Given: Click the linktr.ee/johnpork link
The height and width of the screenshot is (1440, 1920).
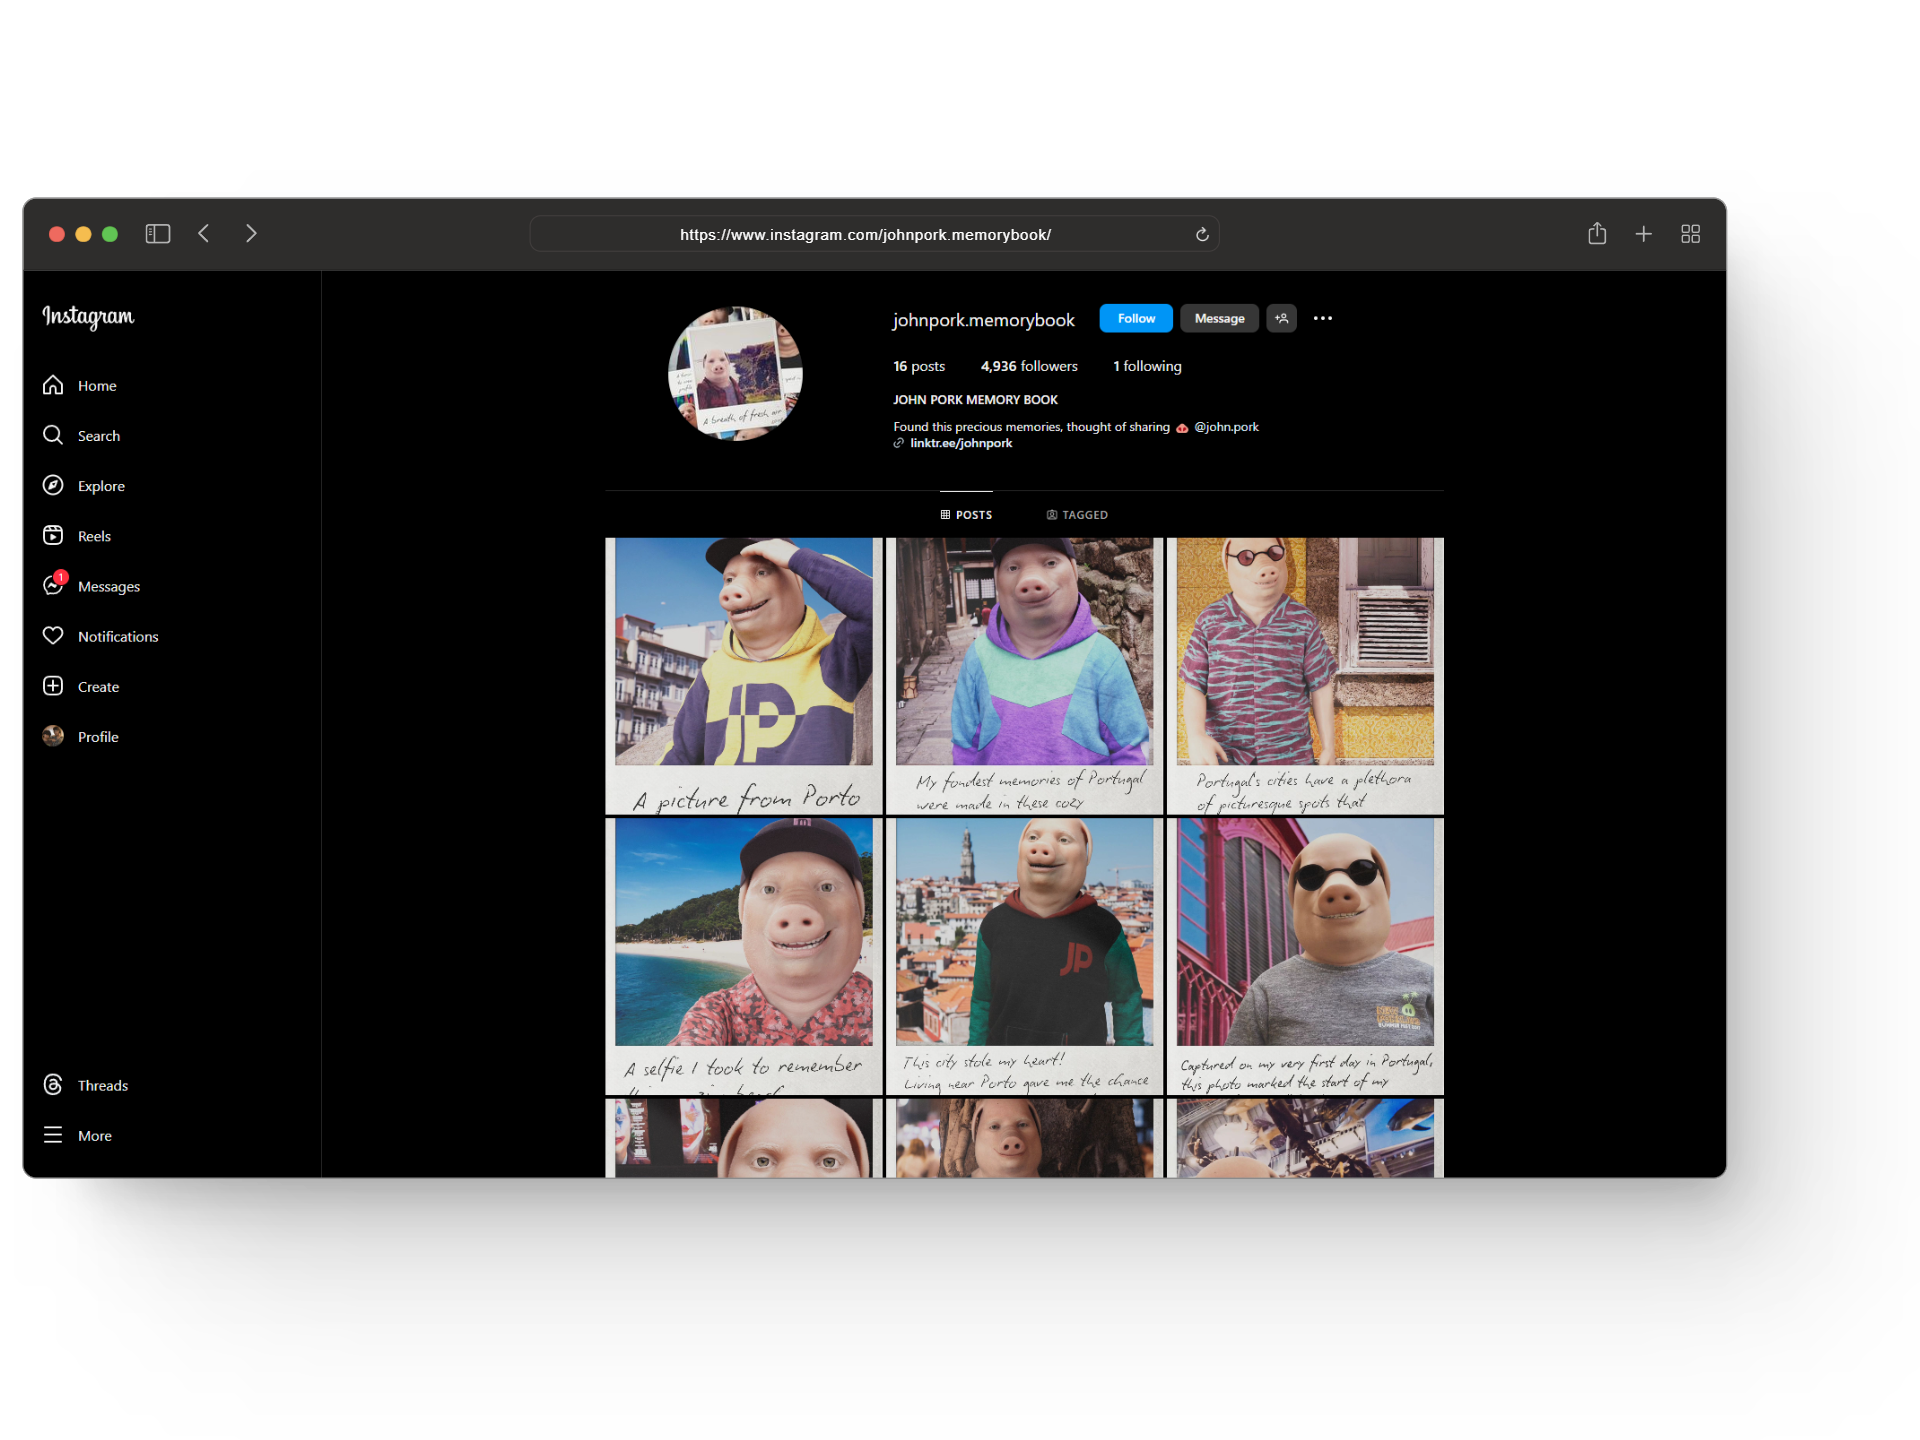Looking at the screenshot, I should pyautogui.click(x=960, y=443).
